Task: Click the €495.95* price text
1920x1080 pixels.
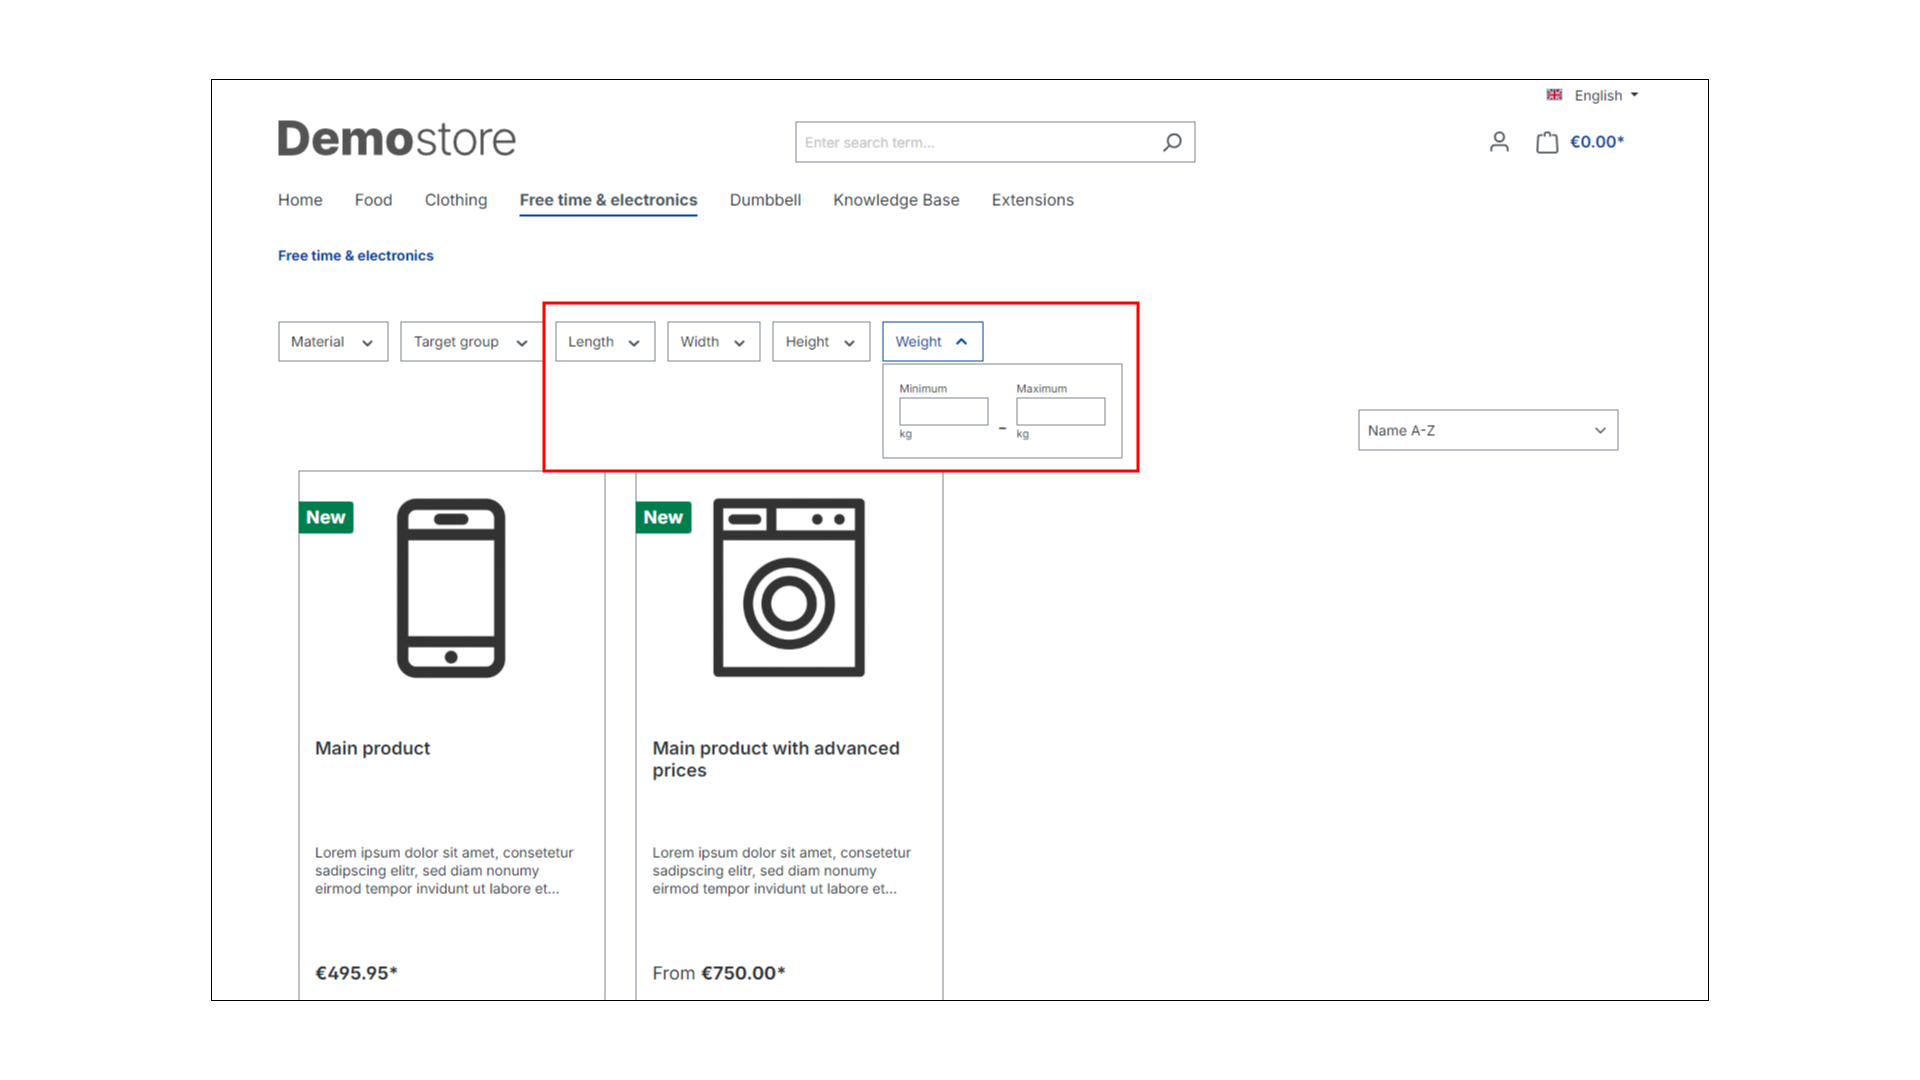Action: click(356, 973)
